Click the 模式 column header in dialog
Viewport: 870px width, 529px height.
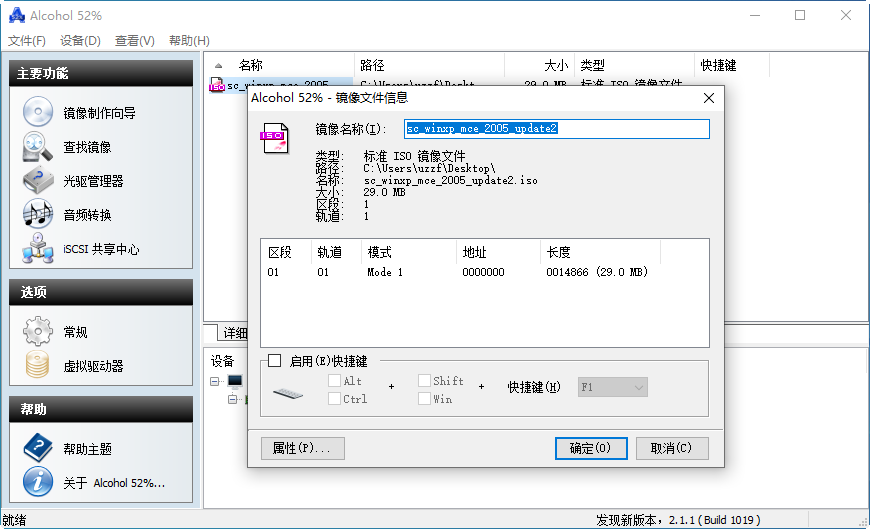click(409, 253)
